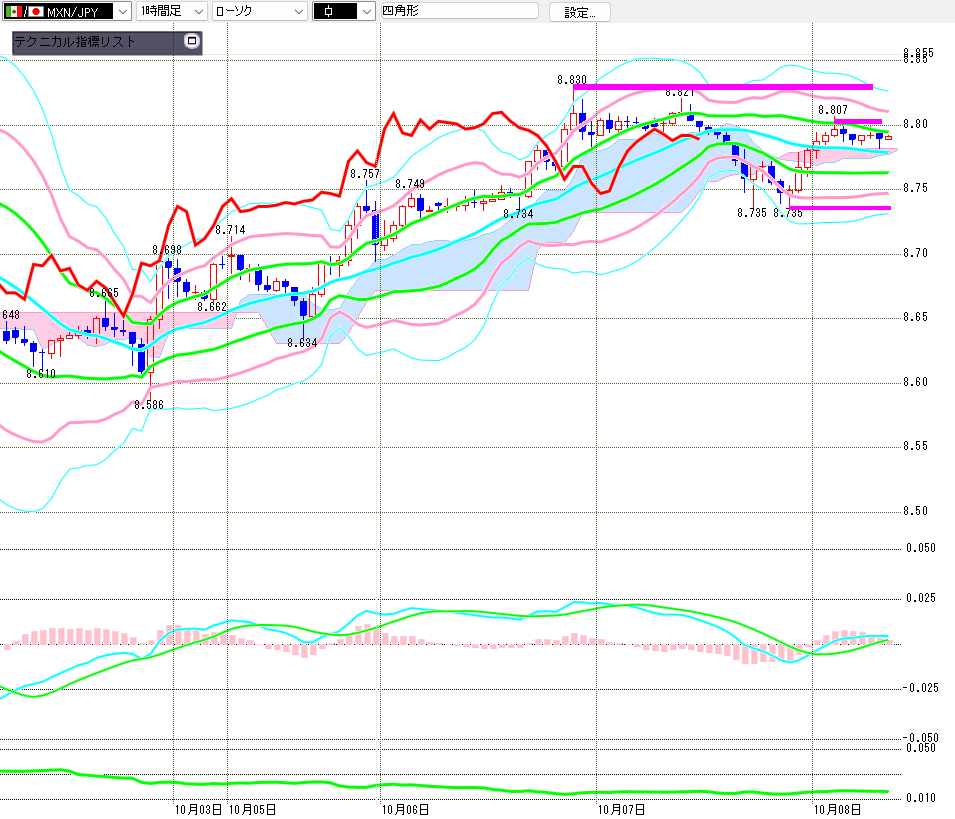Expand the テクニカル指標リスト panel with its square icon
Viewport: 955px width, 819px height.
[x=192, y=41]
